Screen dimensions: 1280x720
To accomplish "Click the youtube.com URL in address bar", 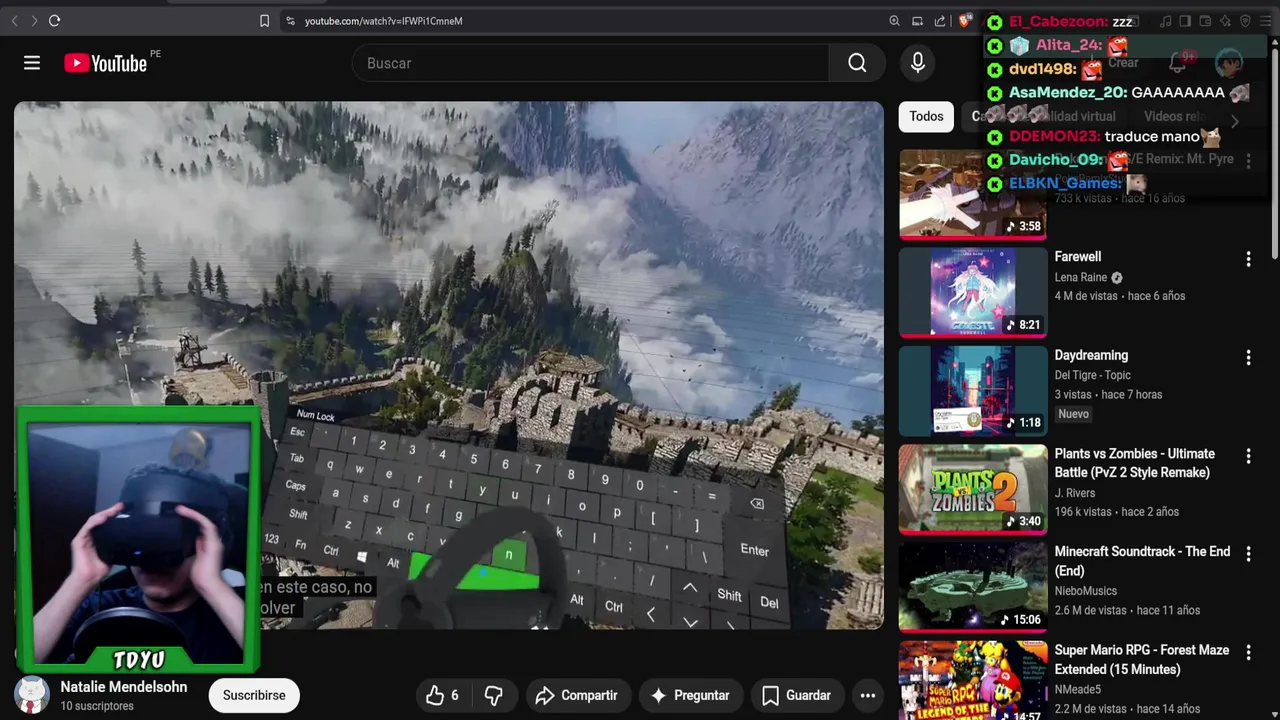I will 384,21.
